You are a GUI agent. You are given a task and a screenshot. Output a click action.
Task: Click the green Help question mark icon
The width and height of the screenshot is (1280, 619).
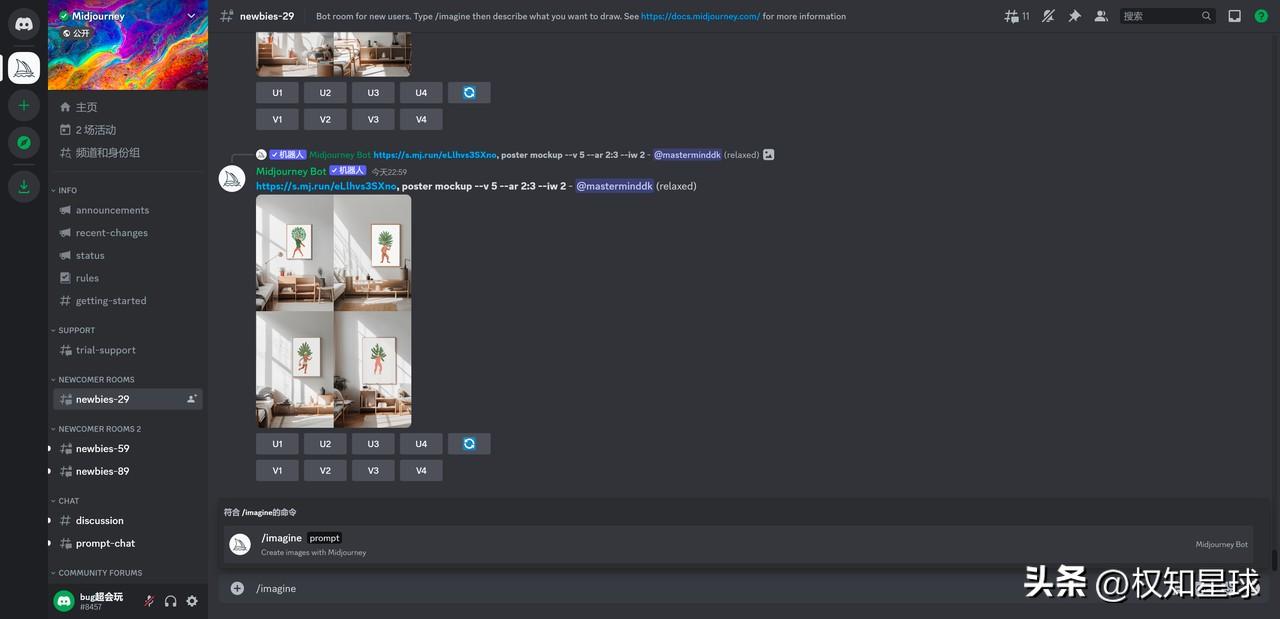pyautogui.click(x=1261, y=16)
